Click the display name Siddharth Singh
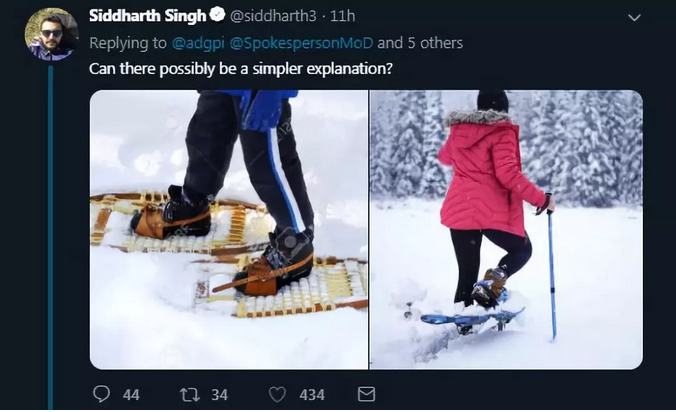The width and height of the screenshot is (676, 412). [147, 16]
